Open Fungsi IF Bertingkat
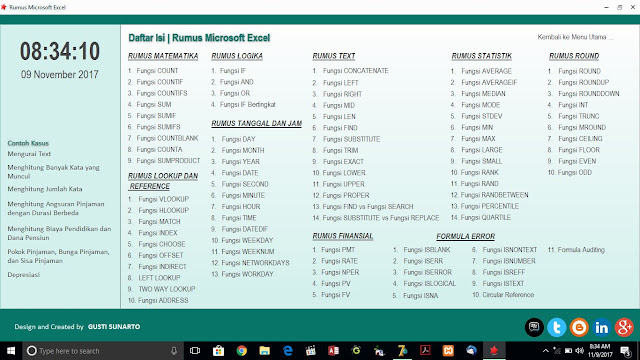Screen dimensions: 640x360 point(248,104)
